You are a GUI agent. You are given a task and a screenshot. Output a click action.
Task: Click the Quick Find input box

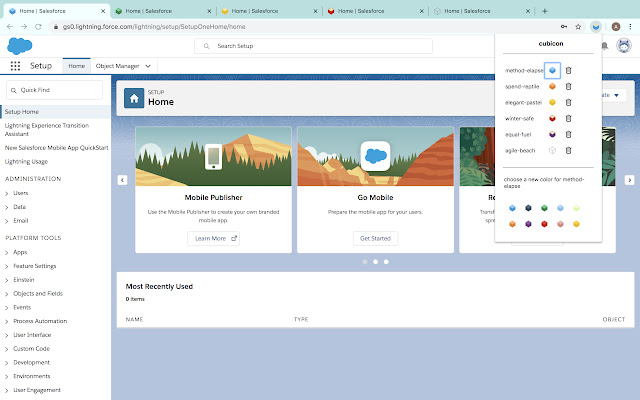click(54, 90)
